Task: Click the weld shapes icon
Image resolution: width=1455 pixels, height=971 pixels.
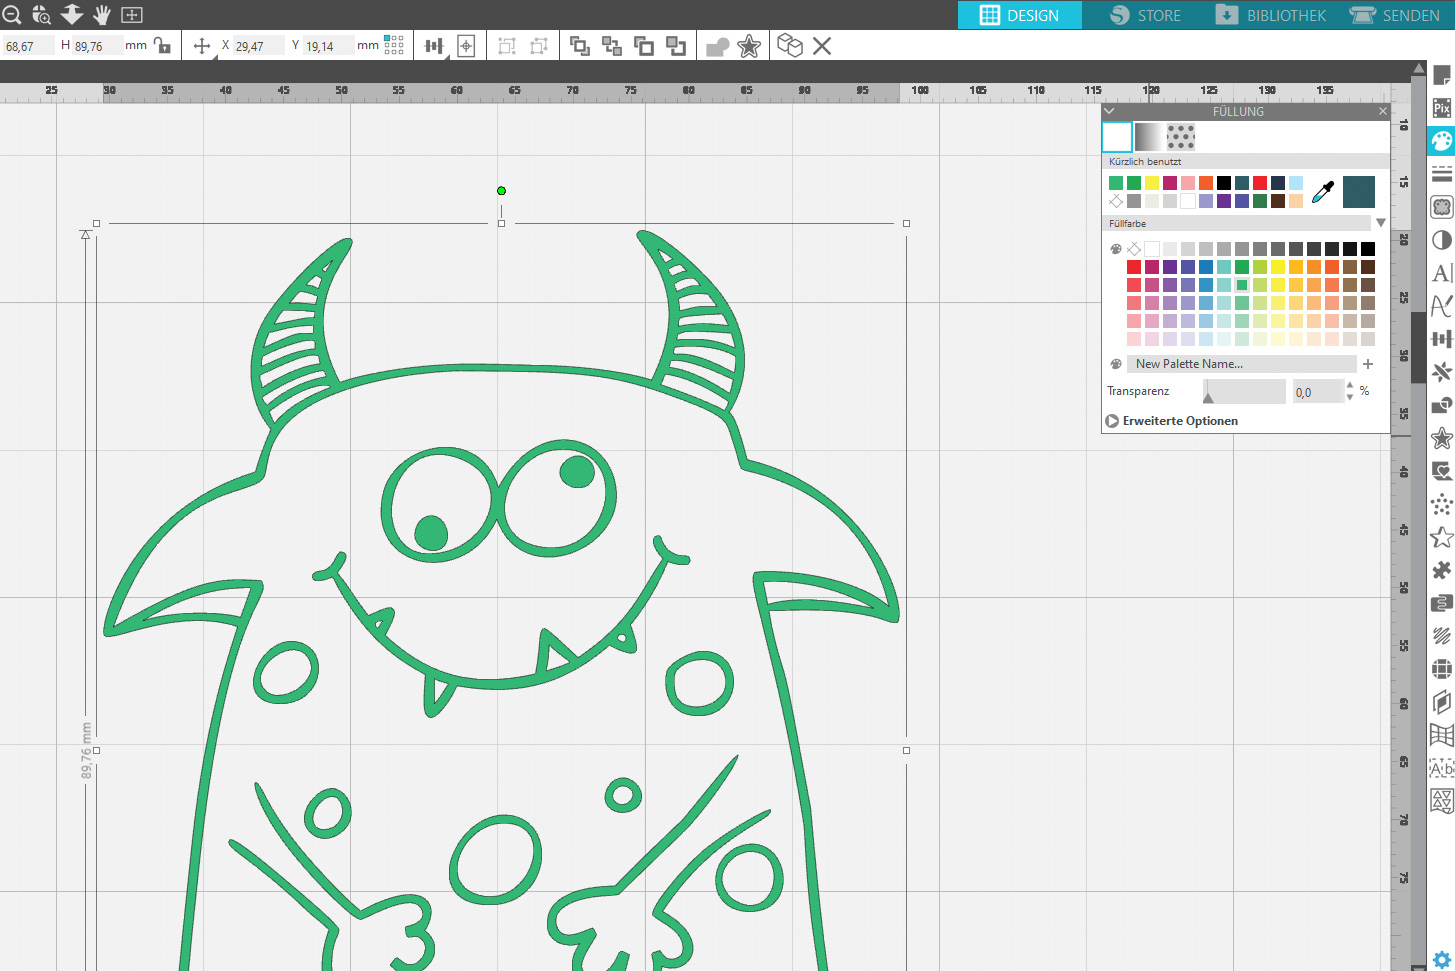Action: coord(717,47)
